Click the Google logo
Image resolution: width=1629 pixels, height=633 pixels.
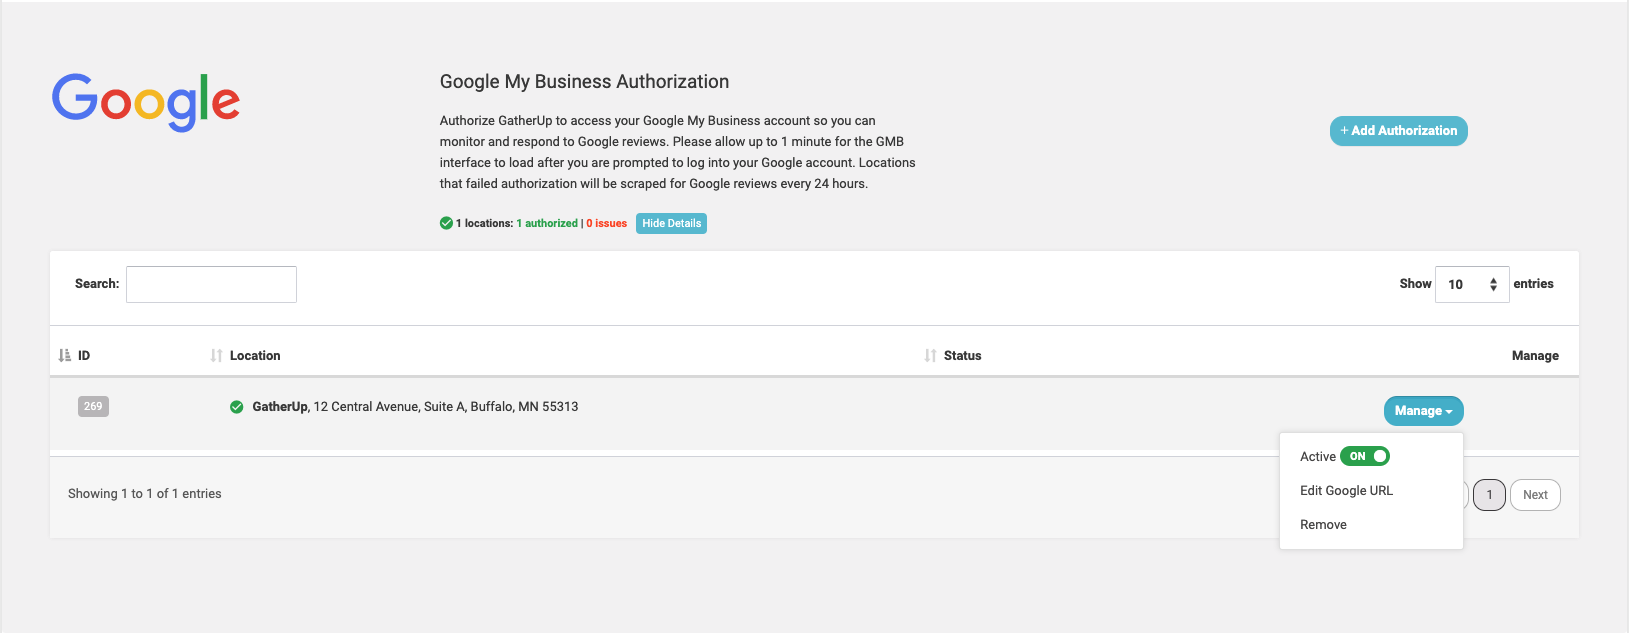pos(146,101)
